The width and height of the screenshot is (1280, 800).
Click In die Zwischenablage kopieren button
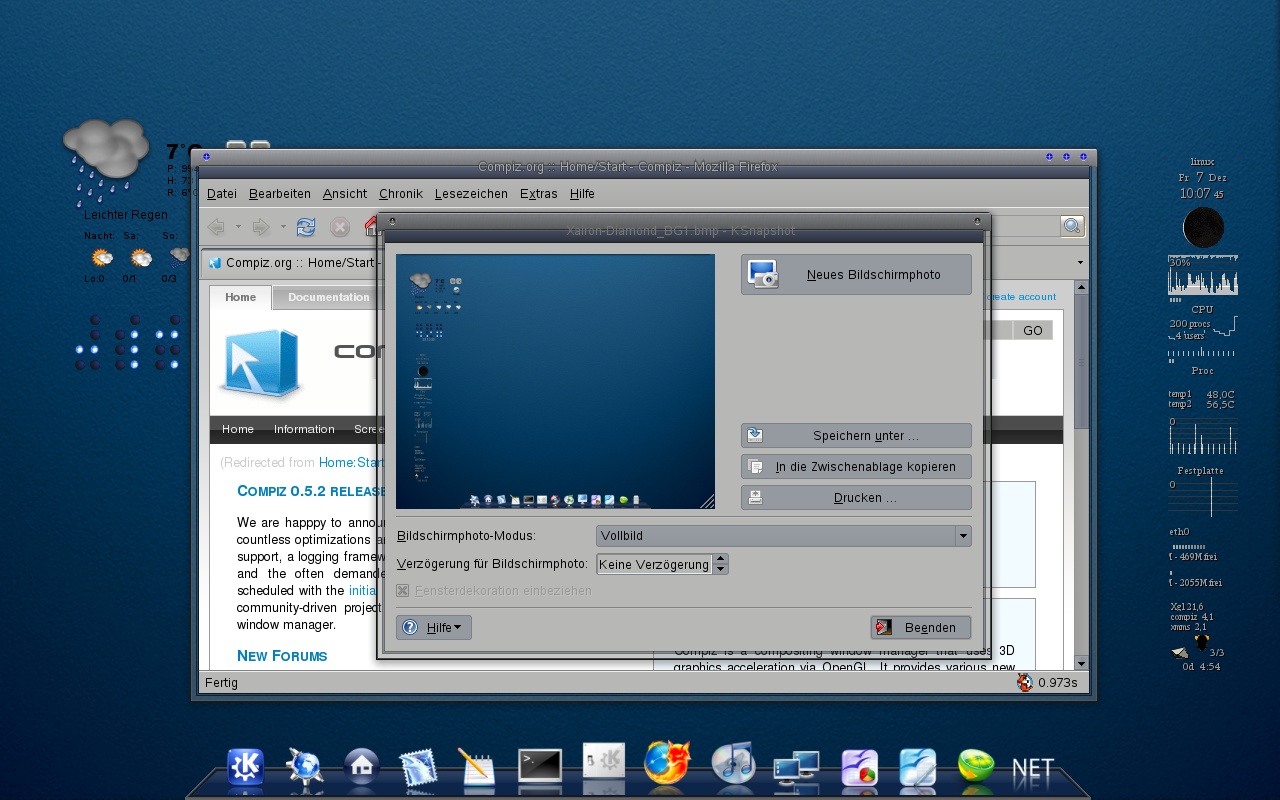[856, 466]
